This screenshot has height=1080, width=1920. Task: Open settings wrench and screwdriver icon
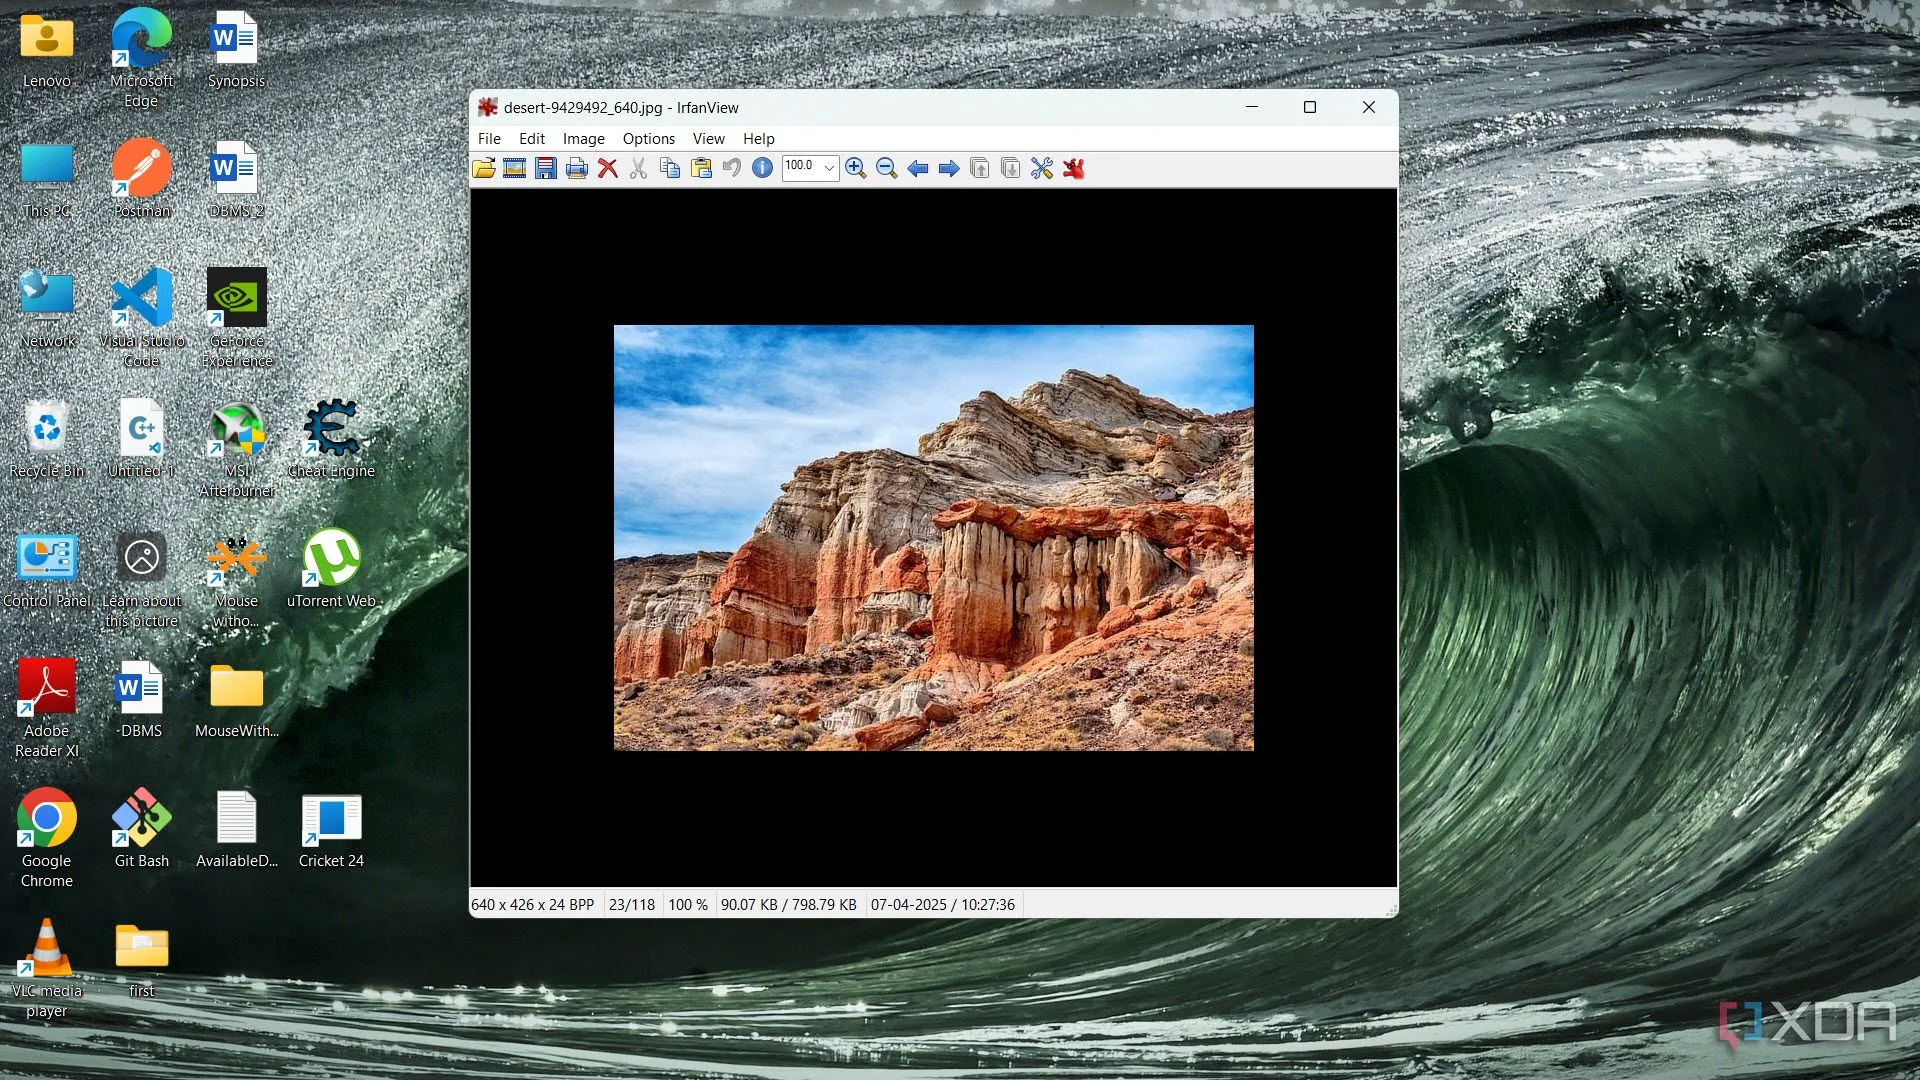click(x=1042, y=168)
